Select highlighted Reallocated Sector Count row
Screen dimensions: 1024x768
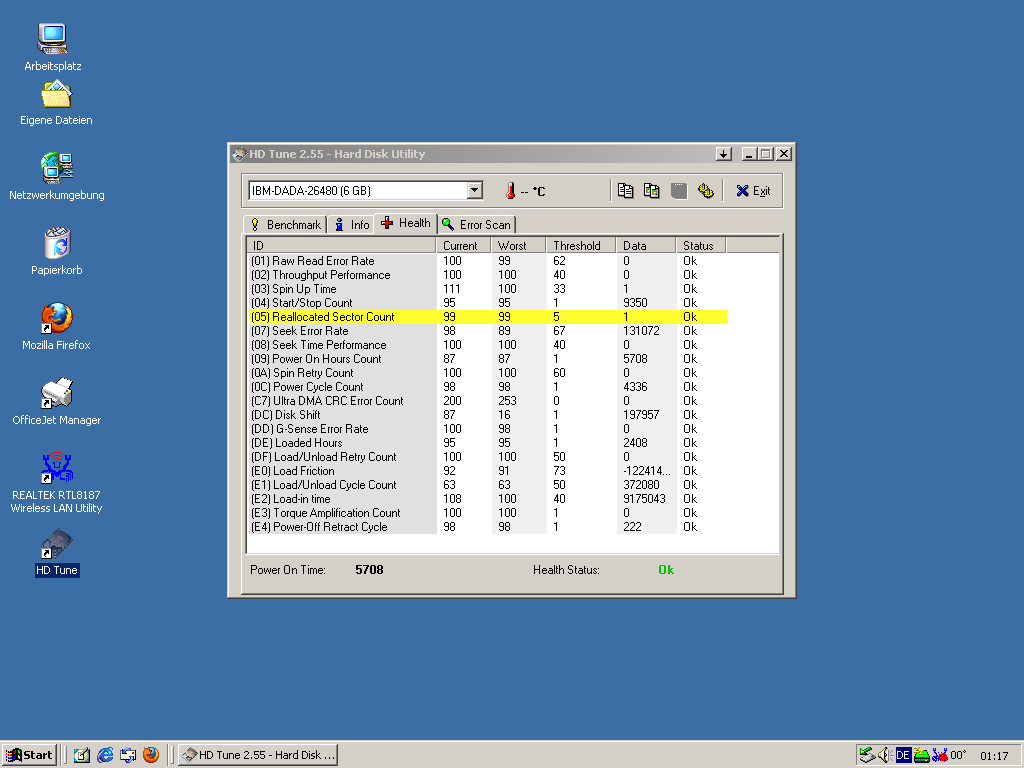487,317
